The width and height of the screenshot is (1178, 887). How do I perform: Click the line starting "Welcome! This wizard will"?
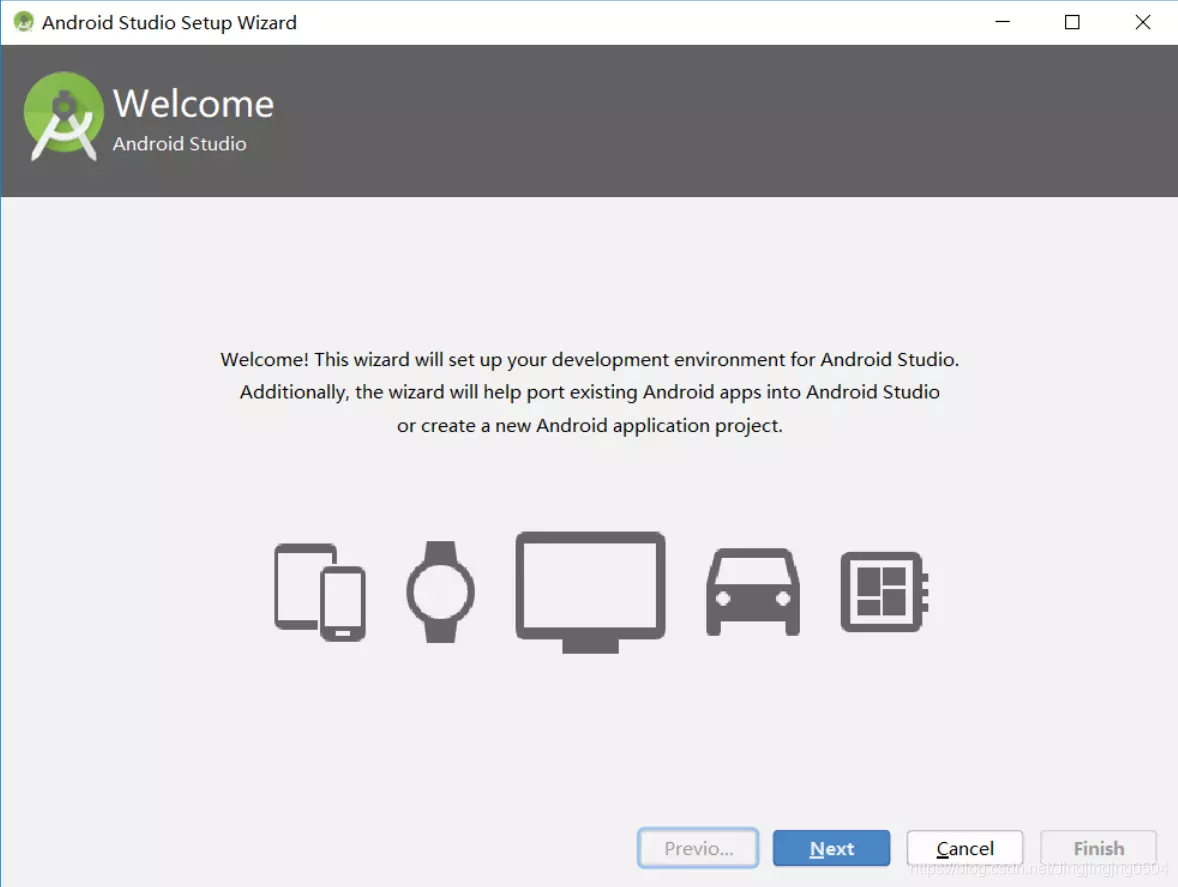(x=590, y=360)
